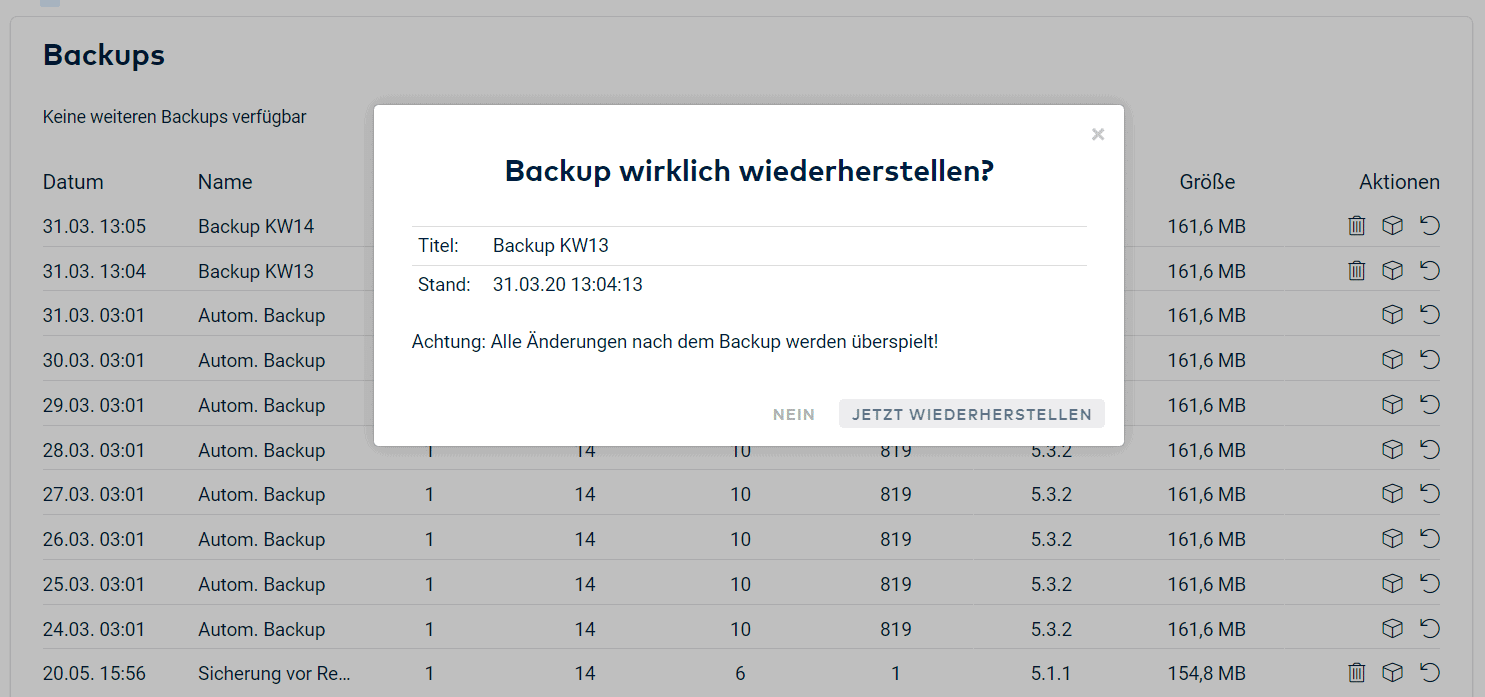Click the package icon in the 28.03. row
Image resolution: width=1485 pixels, height=697 pixels.
(1392, 449)
